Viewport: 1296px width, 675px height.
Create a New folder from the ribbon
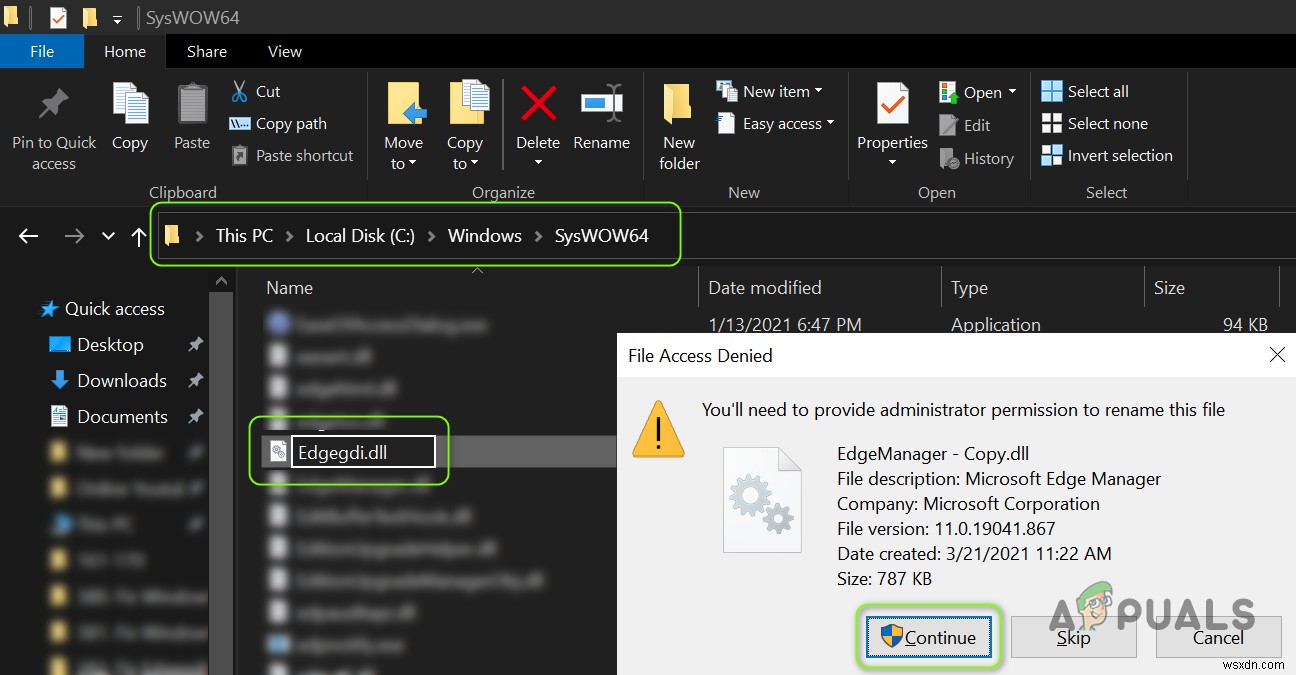pyautogui.click(x=679, y=127)
